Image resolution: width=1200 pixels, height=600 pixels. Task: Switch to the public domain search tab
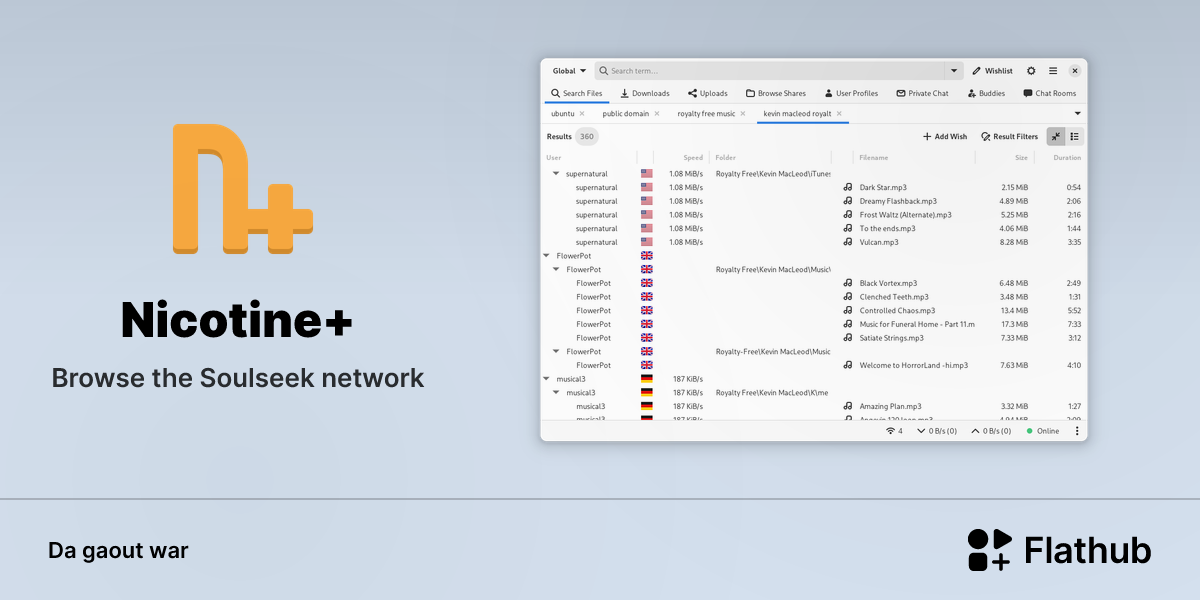626,114
